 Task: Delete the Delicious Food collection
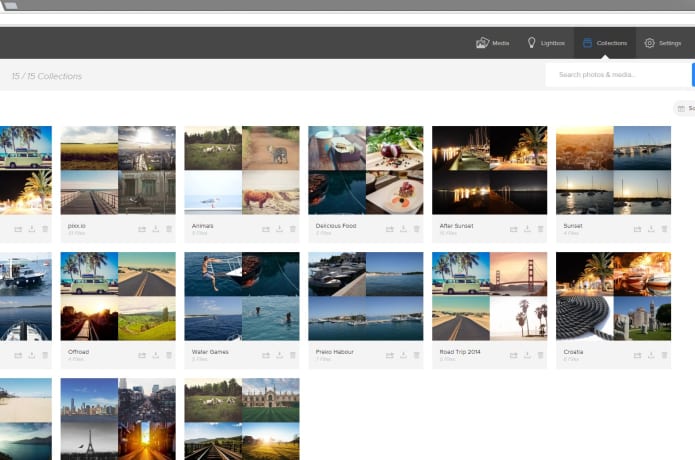(x=417, y=229)
